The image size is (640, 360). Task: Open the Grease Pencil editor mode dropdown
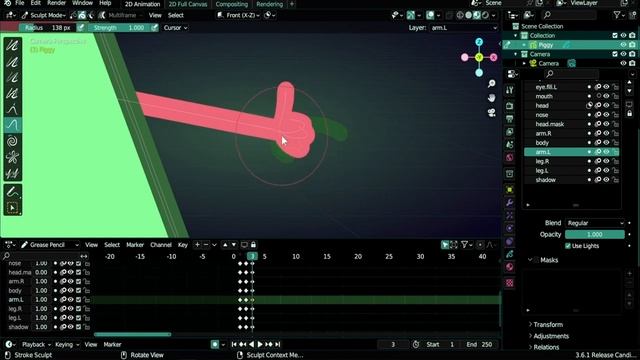(49, 245)
